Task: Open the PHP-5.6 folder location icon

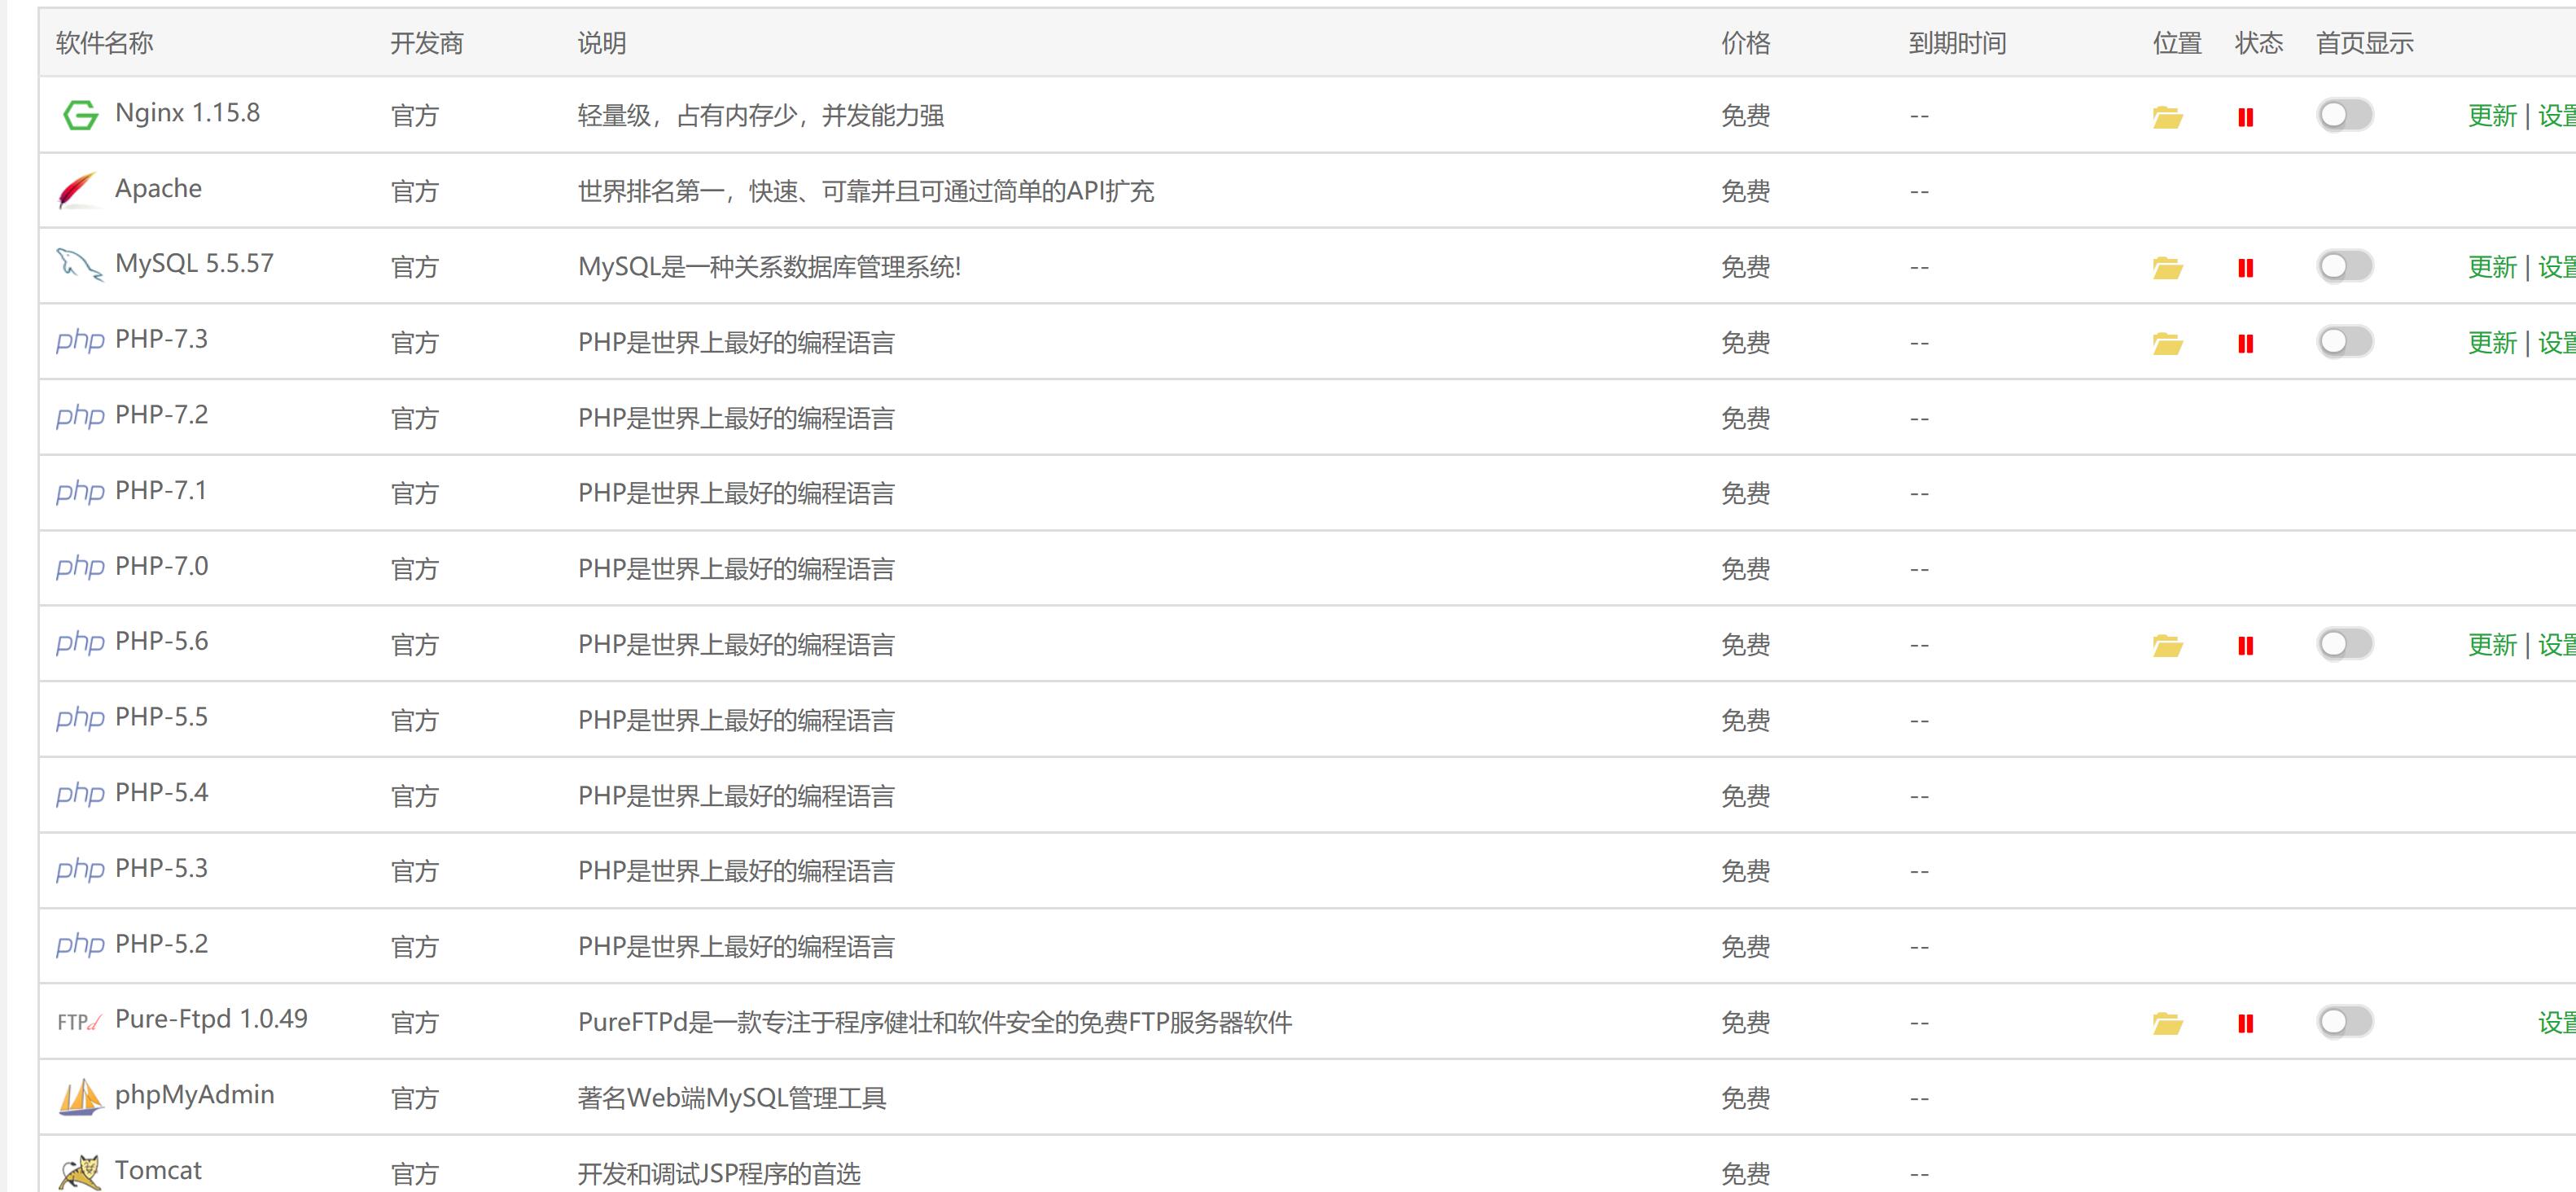Action: (2167, 646)
